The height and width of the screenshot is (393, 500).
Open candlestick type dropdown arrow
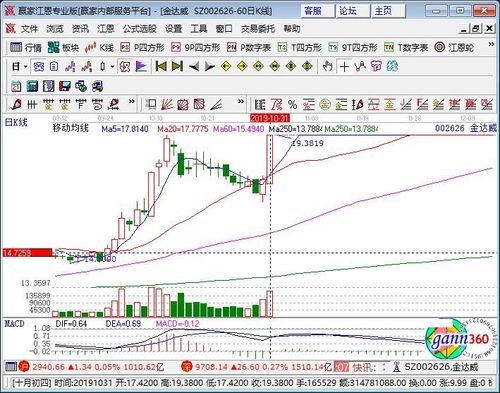pos(112,67)
